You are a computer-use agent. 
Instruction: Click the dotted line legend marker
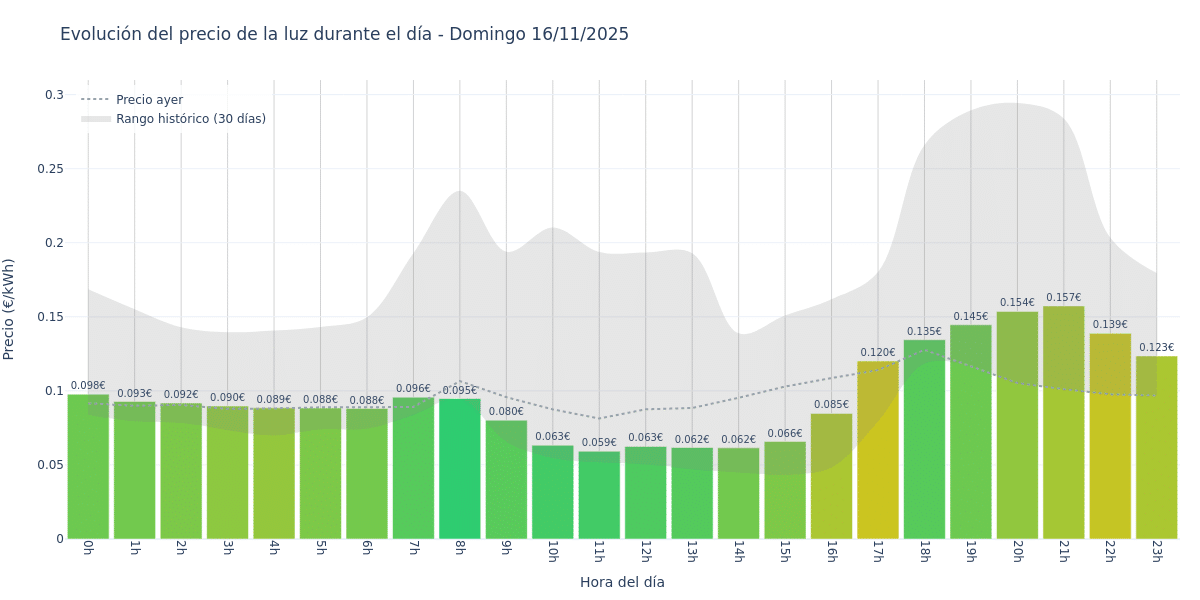(x=96, y=100)
